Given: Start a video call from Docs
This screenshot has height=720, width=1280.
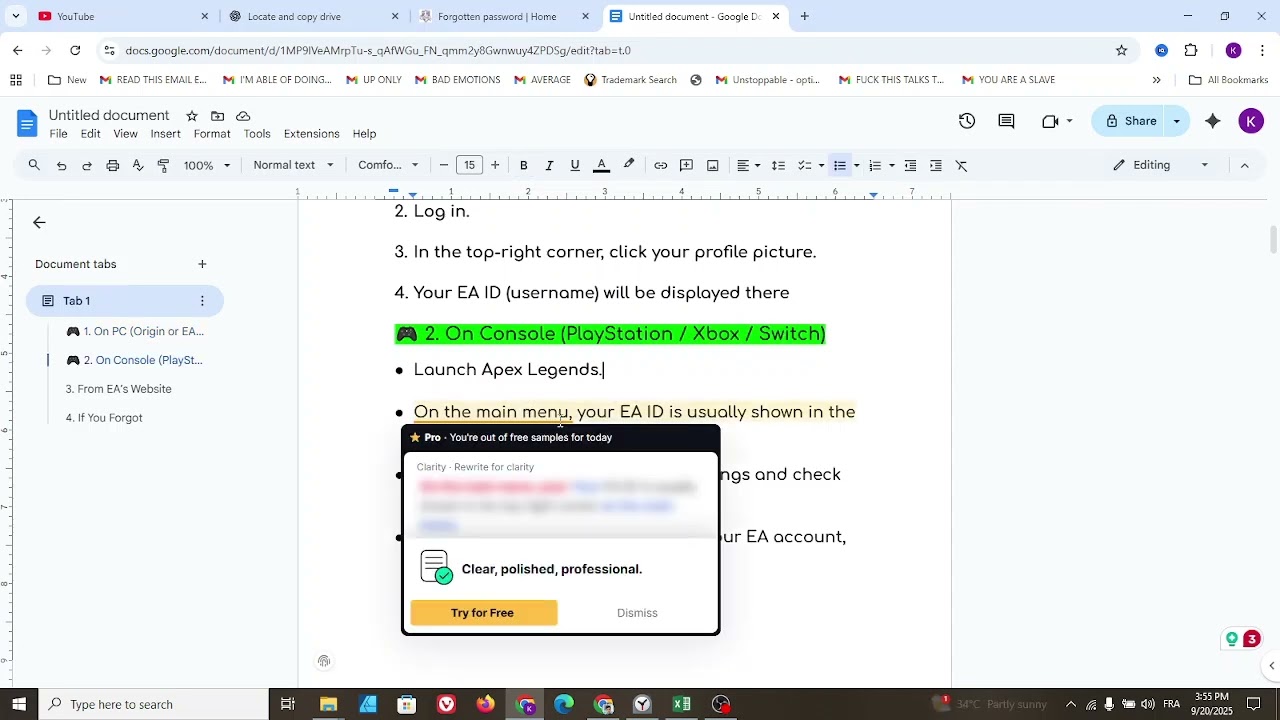Looking at the screenshot, I should (x=1050, y=121).
